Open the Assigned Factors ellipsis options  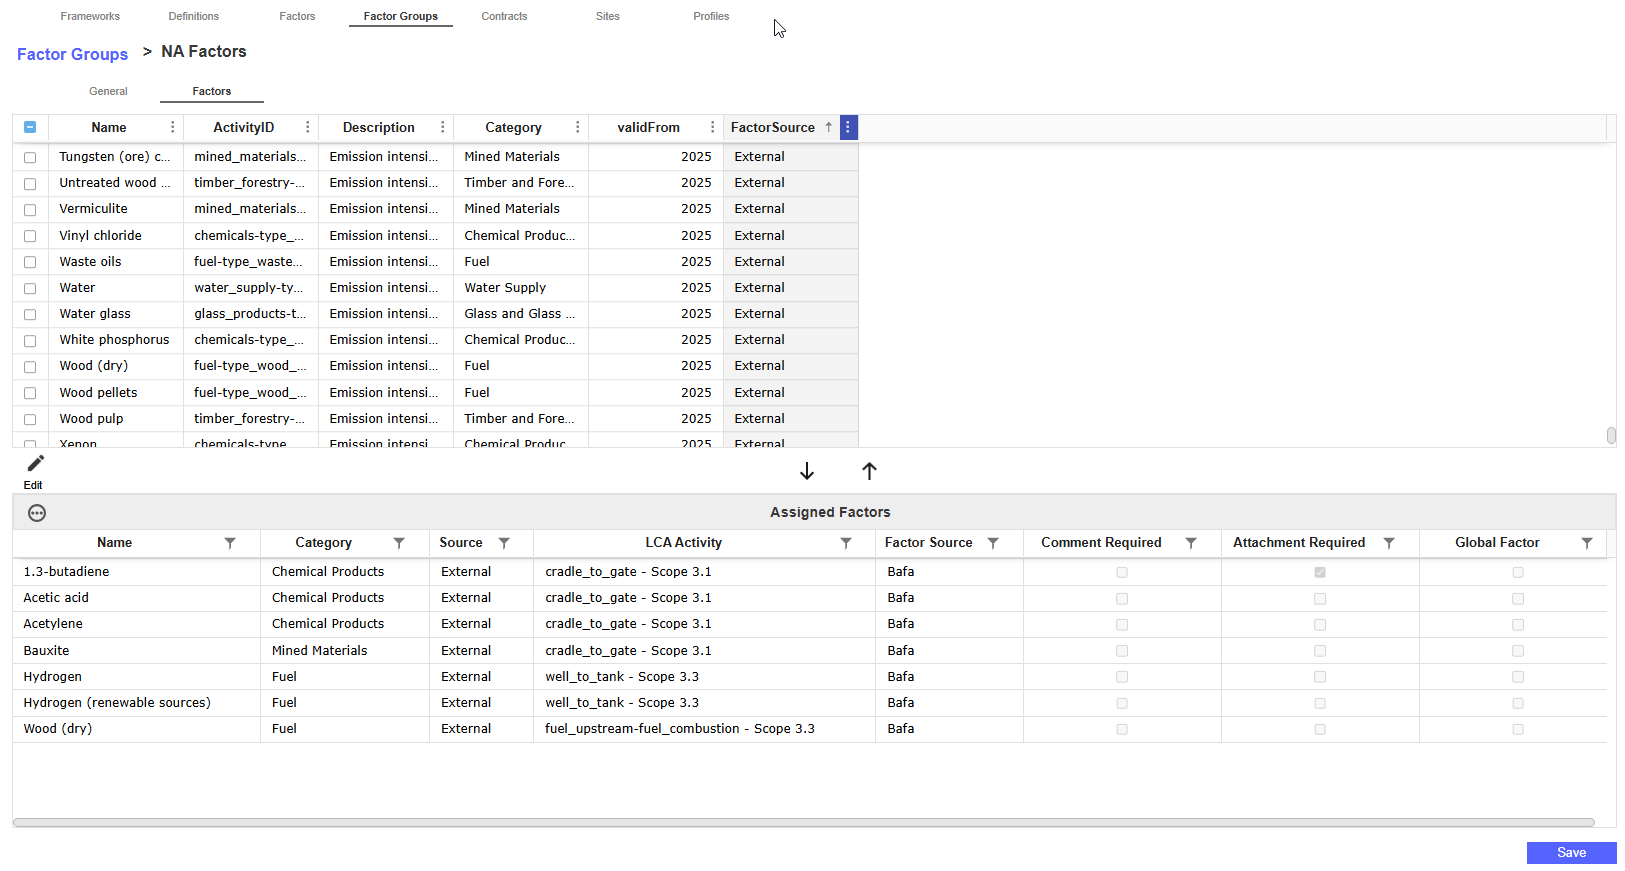coord(37,513)
